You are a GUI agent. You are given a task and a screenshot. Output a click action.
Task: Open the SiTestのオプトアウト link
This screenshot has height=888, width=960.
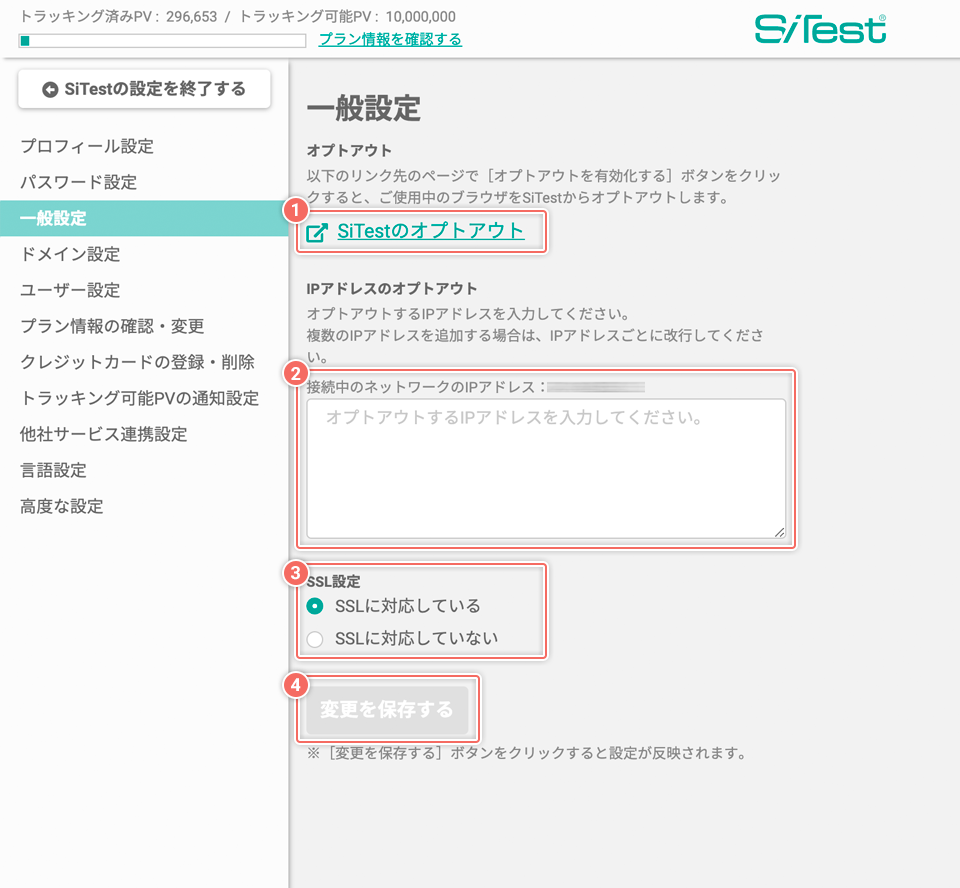(x=430, y=231)
